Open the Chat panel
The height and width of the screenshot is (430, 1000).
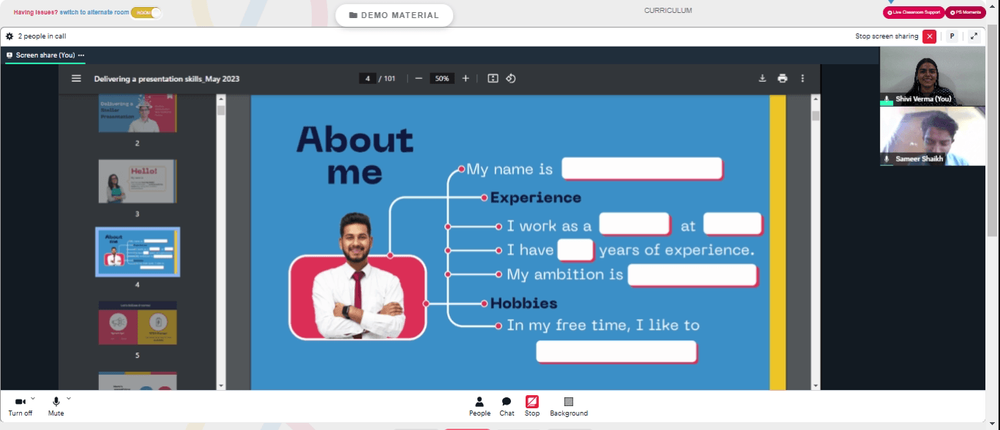(506, 406)
